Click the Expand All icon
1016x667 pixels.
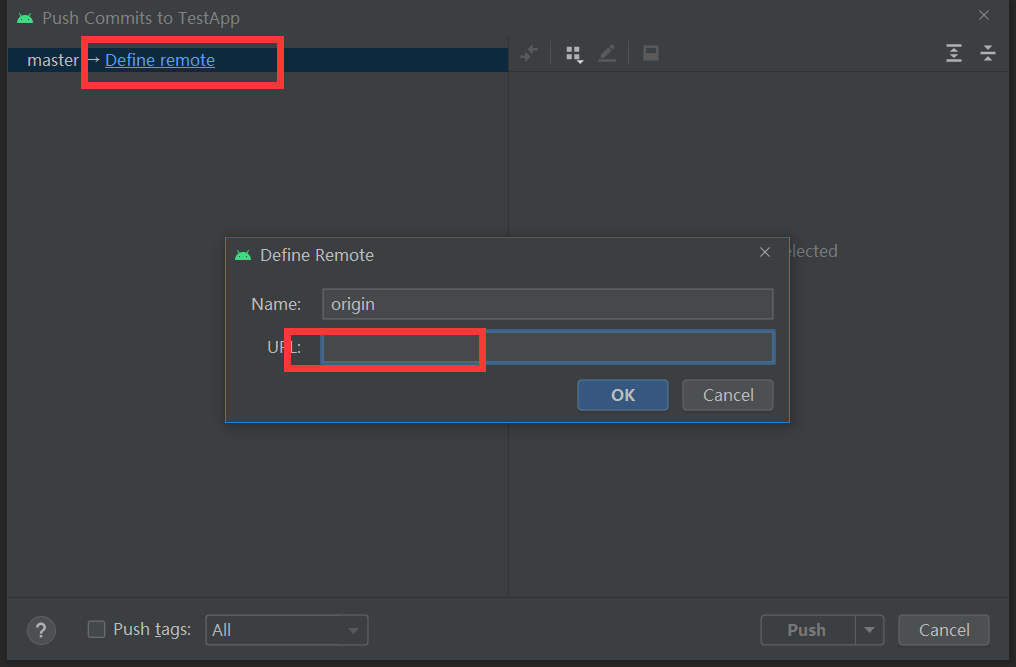pyautogui.click(x=954, y=53)
